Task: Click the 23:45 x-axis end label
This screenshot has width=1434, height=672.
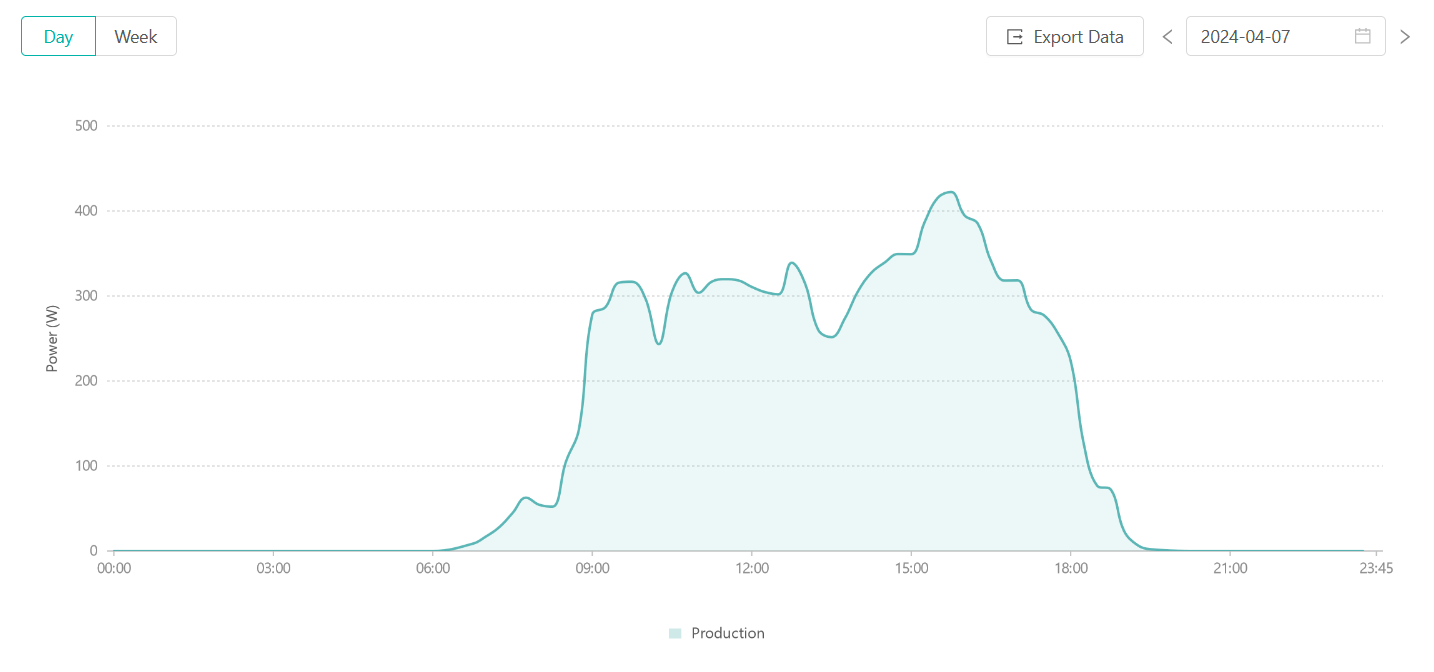Action: [1377, 568]
